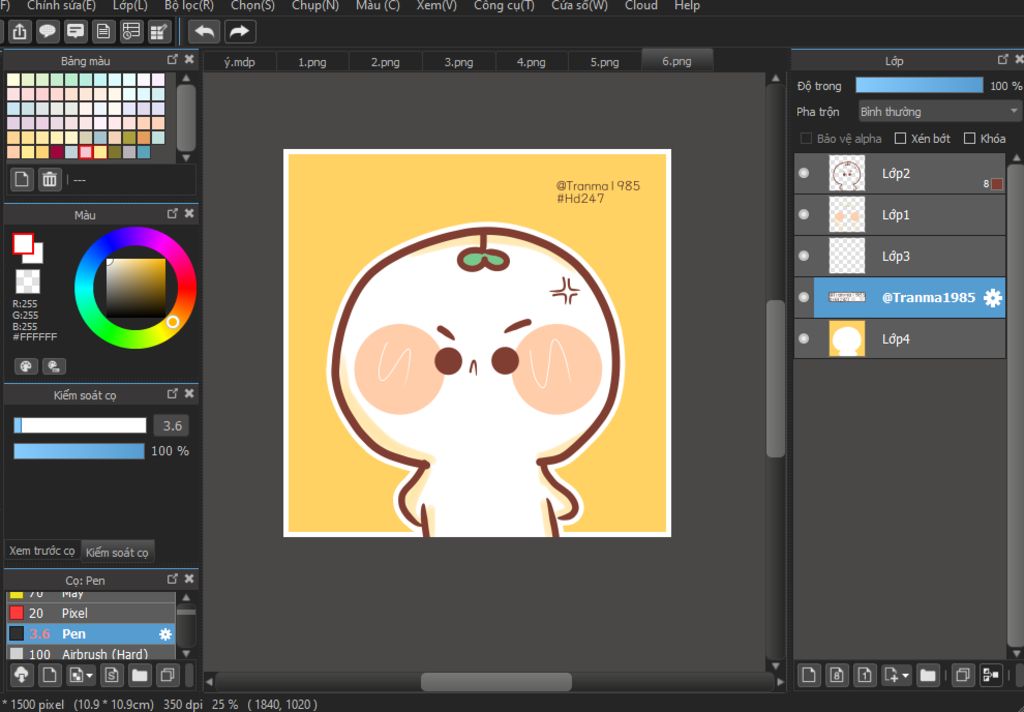This screenshot has width=1024, height=712.
Task: Select the Pixel brush
Action: pyautogui.click(x=91, y=613)
